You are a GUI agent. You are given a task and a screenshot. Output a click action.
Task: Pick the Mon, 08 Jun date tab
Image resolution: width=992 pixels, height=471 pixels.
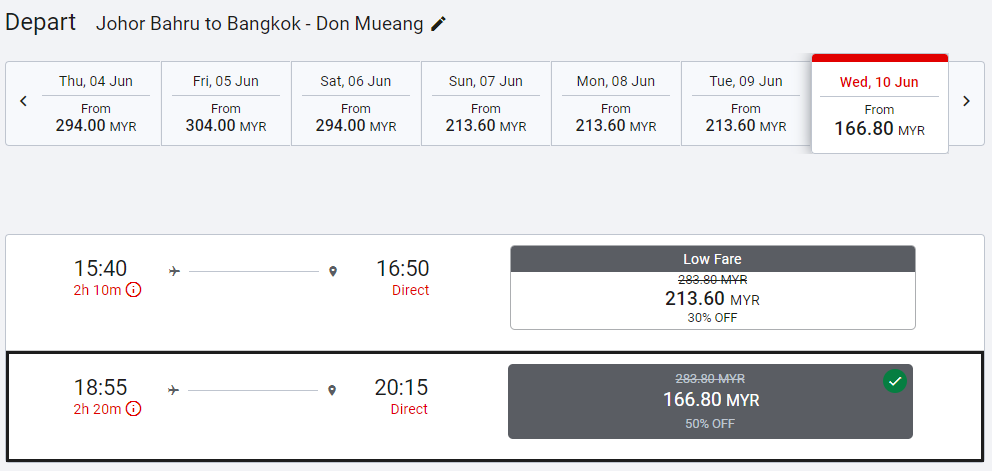point(616,103)
